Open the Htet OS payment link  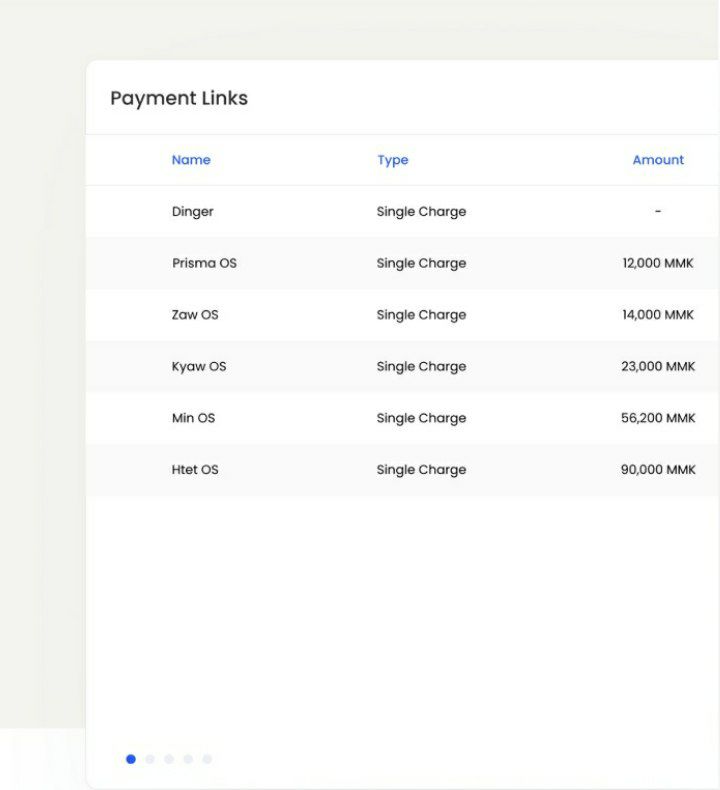[195, 470]
